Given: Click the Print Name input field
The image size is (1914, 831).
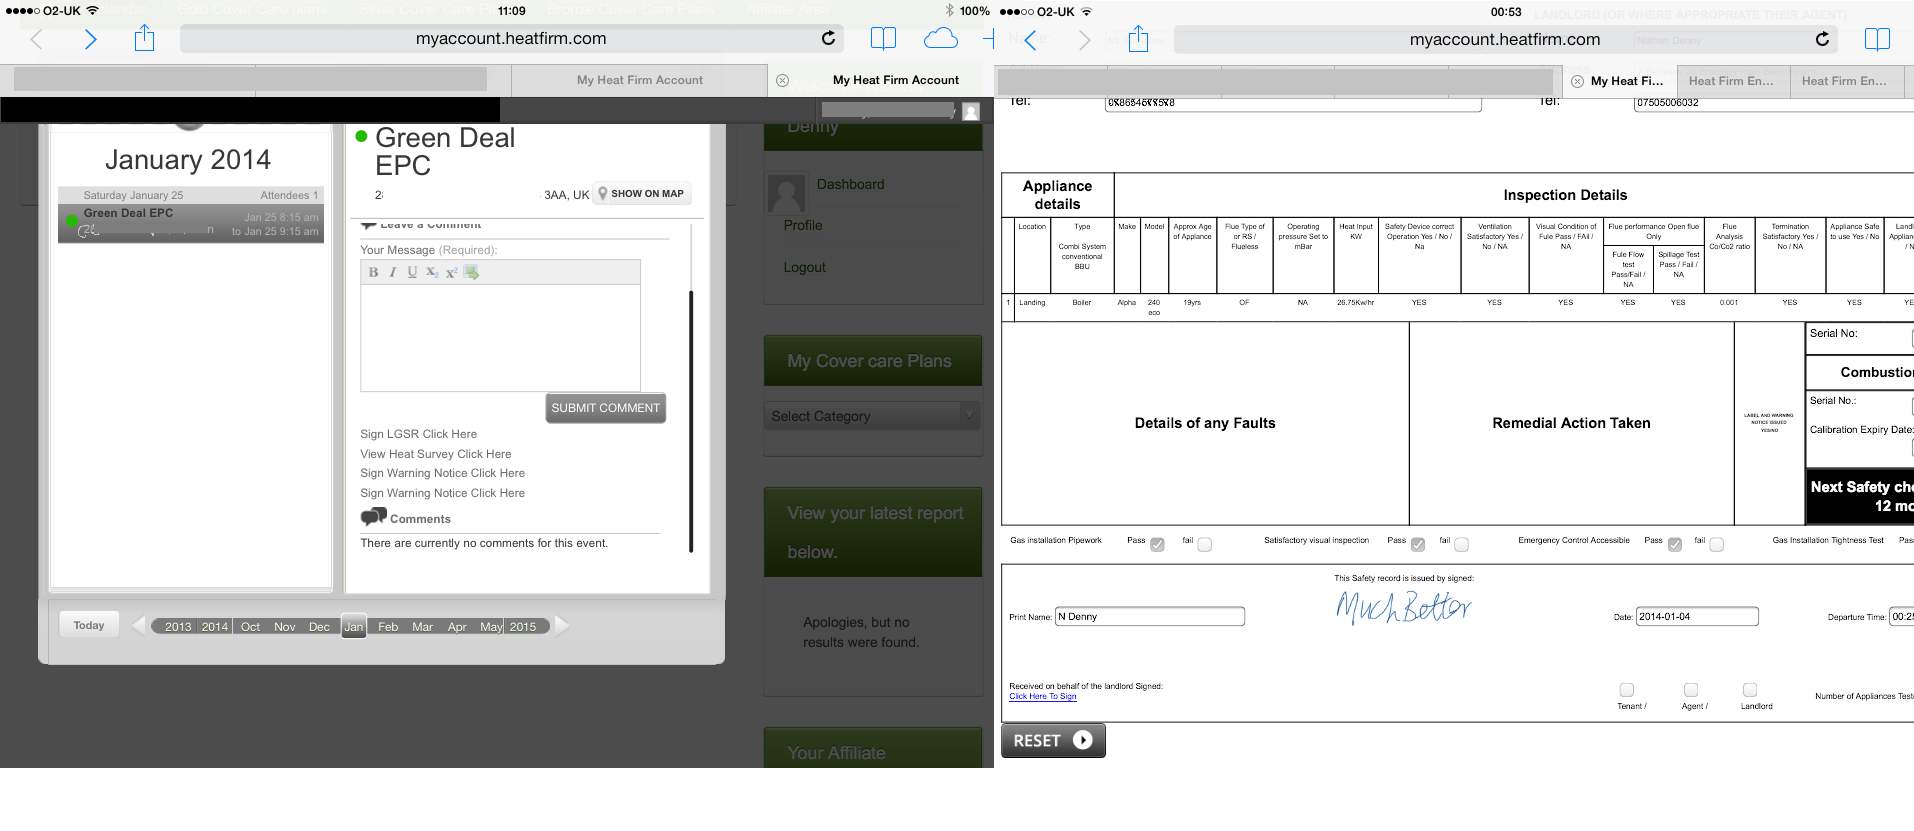Looking at the screenshot, I should point(1149,617).
